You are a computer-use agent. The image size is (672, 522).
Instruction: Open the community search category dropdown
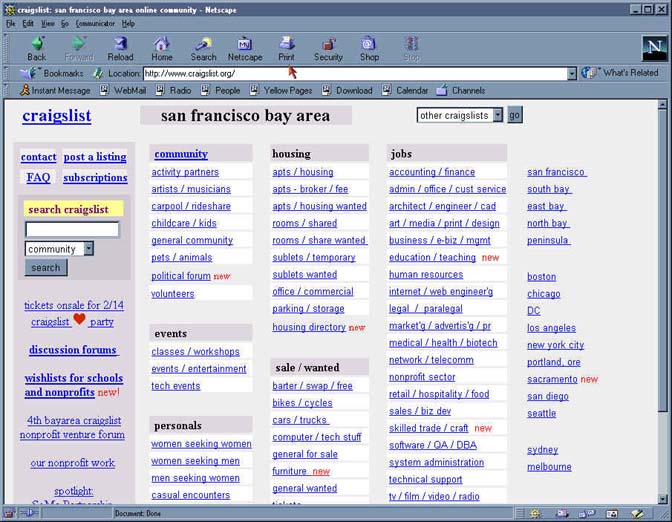(x=60, y=249)
